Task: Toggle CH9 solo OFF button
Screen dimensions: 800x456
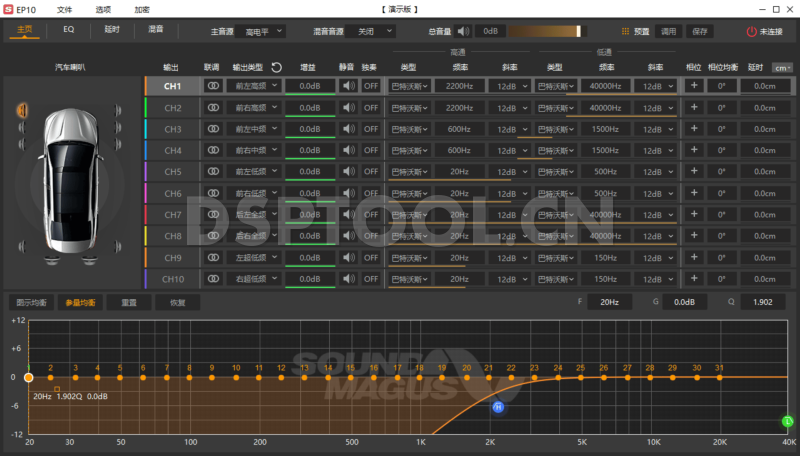Action: pos(371,258)
